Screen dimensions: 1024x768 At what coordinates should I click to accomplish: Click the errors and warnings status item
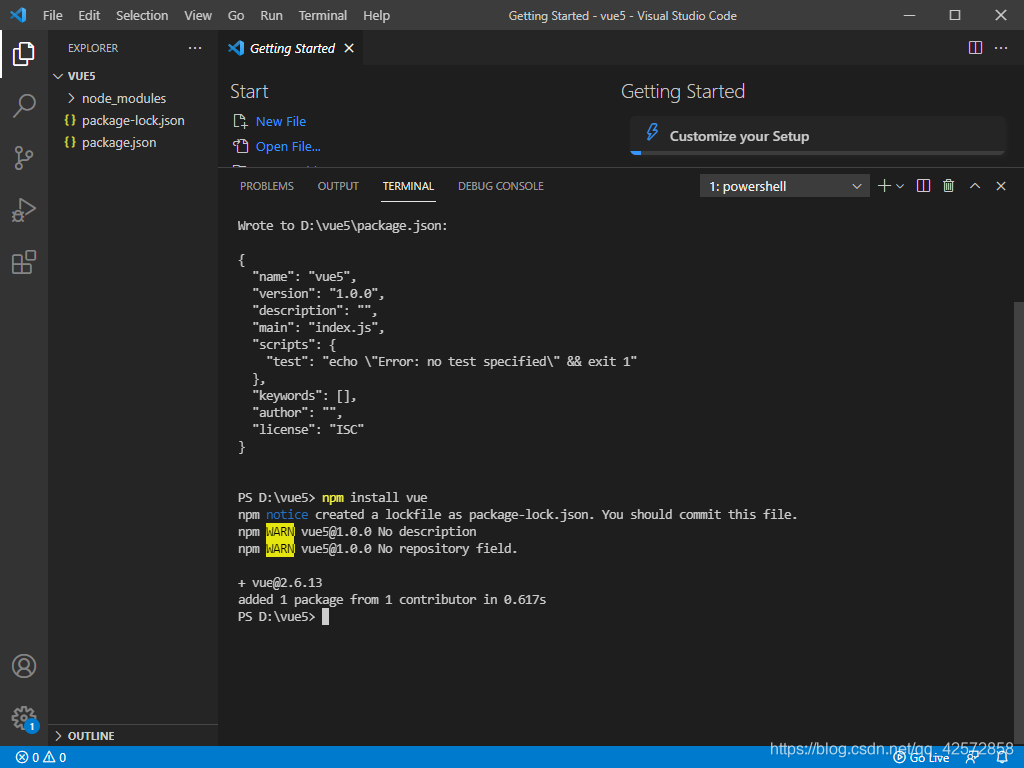(40, 758)
